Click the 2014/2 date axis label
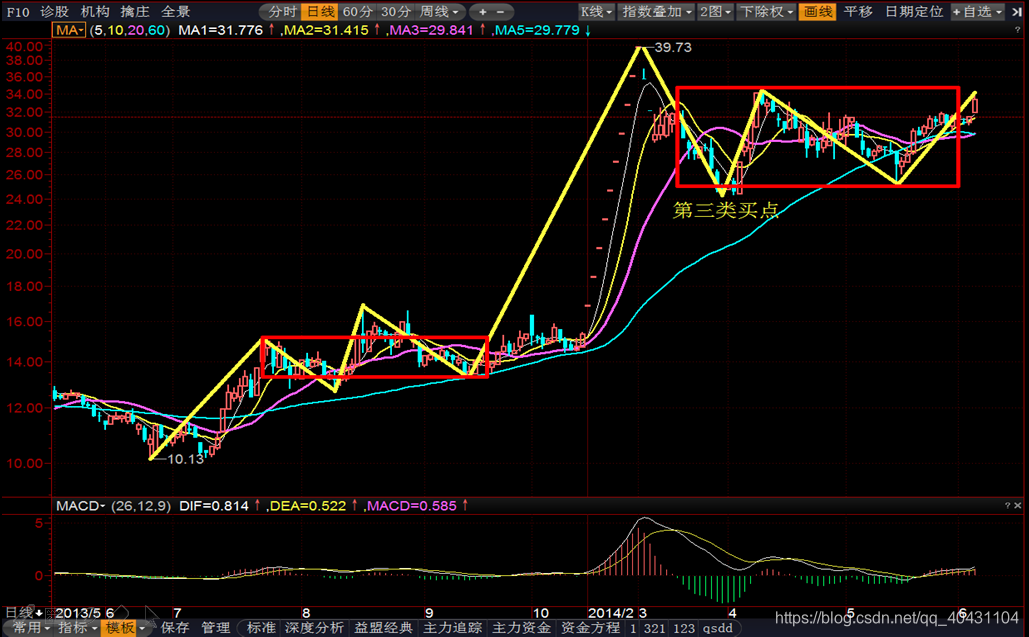The height and width of the screenshot is (637, 1029). click(611, 613)
